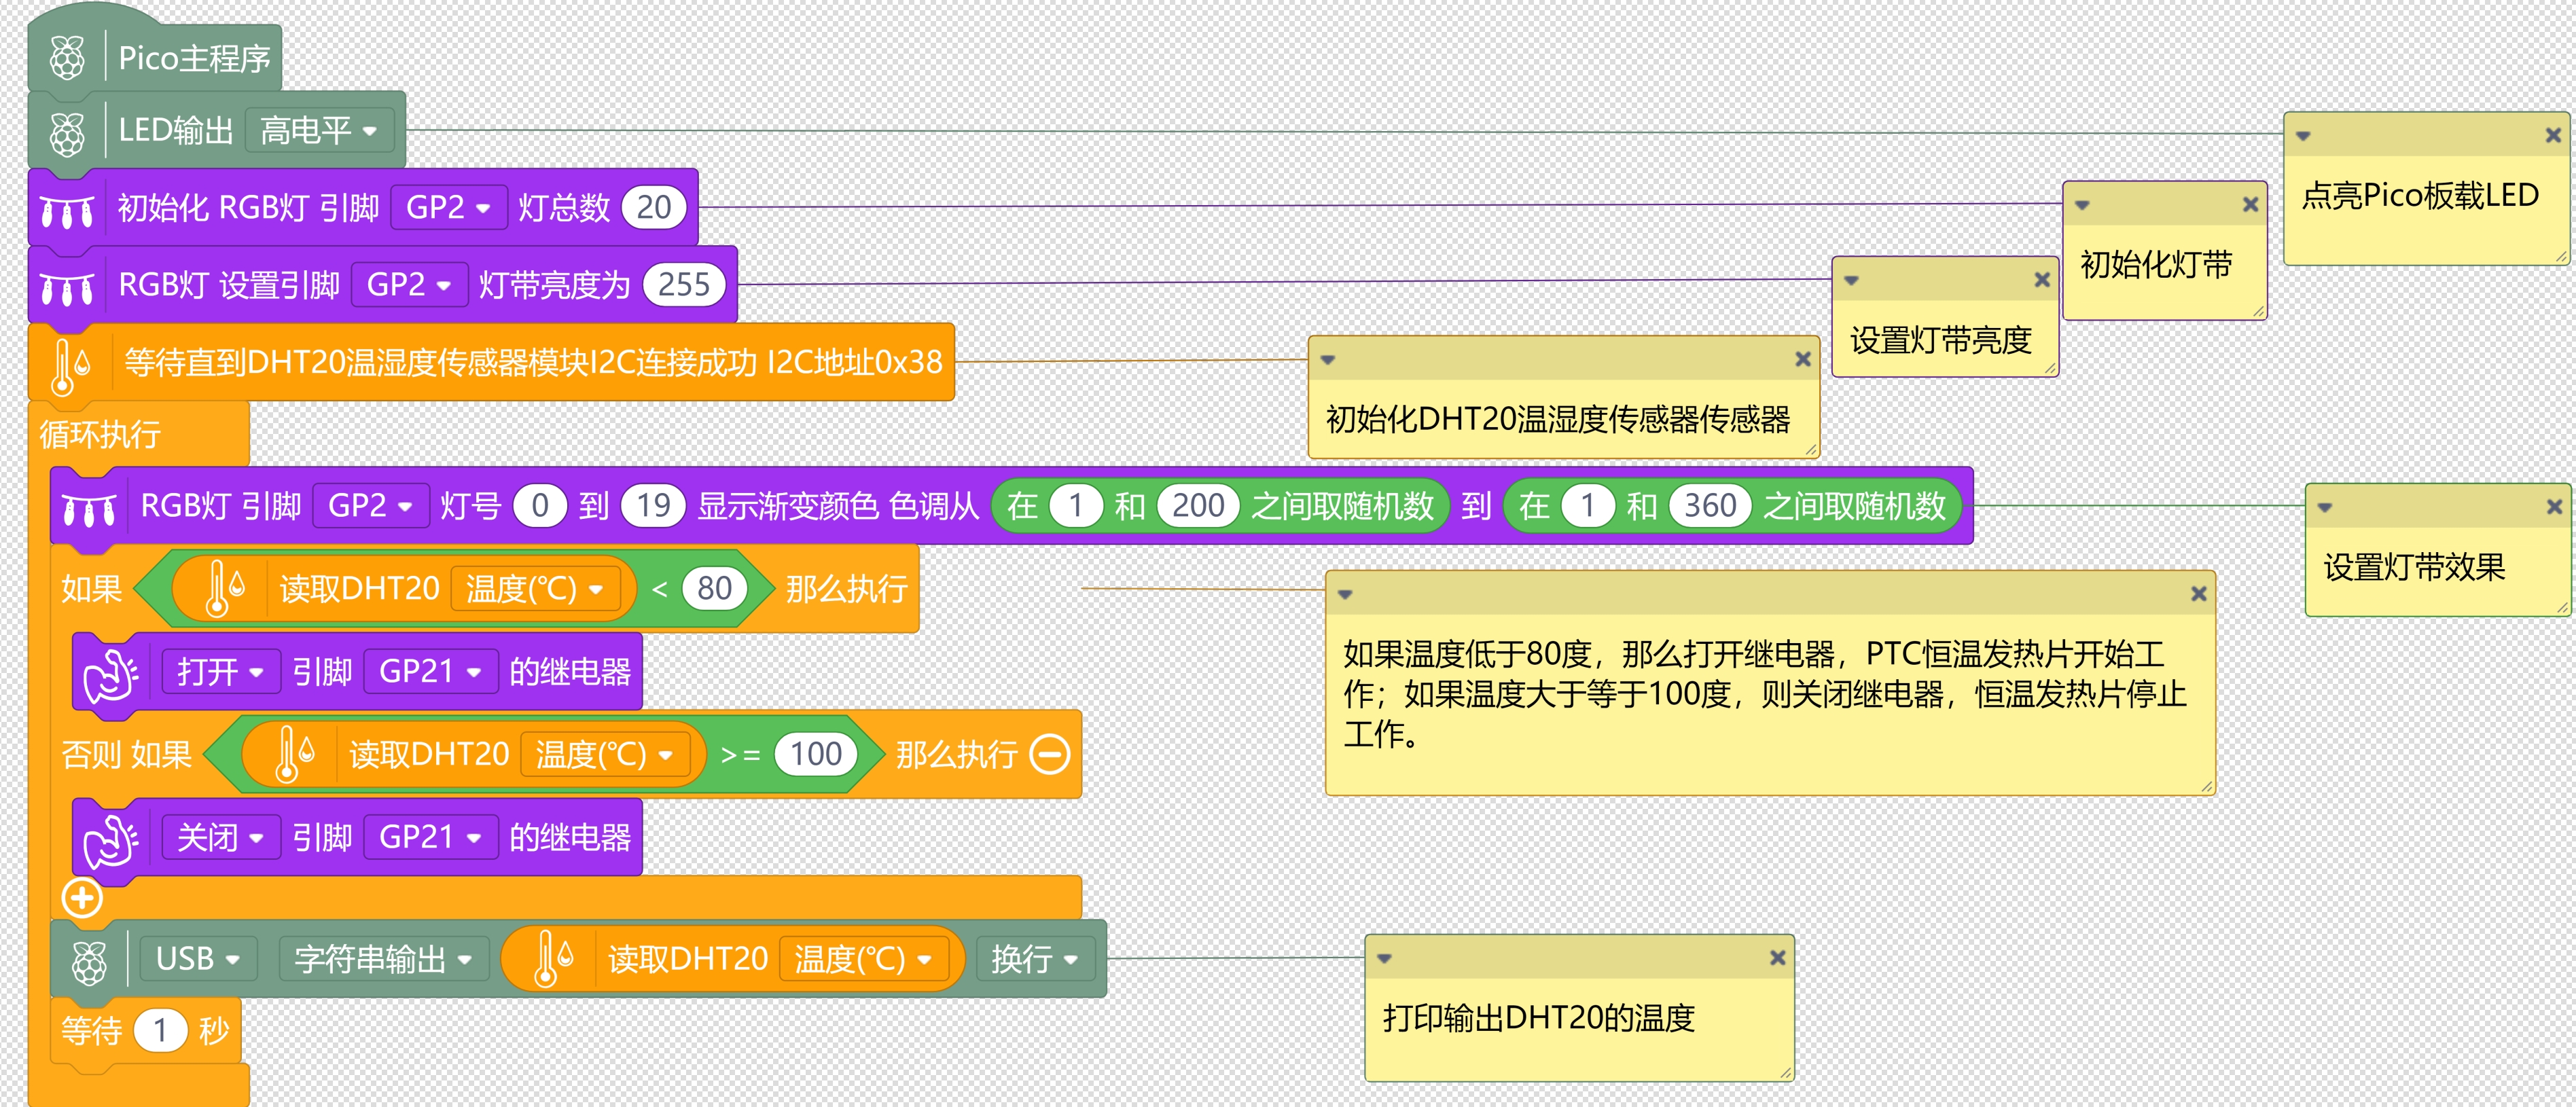
Task: Open GP21 dropdown on the 打开 relay block
Action: pos(430,672)
